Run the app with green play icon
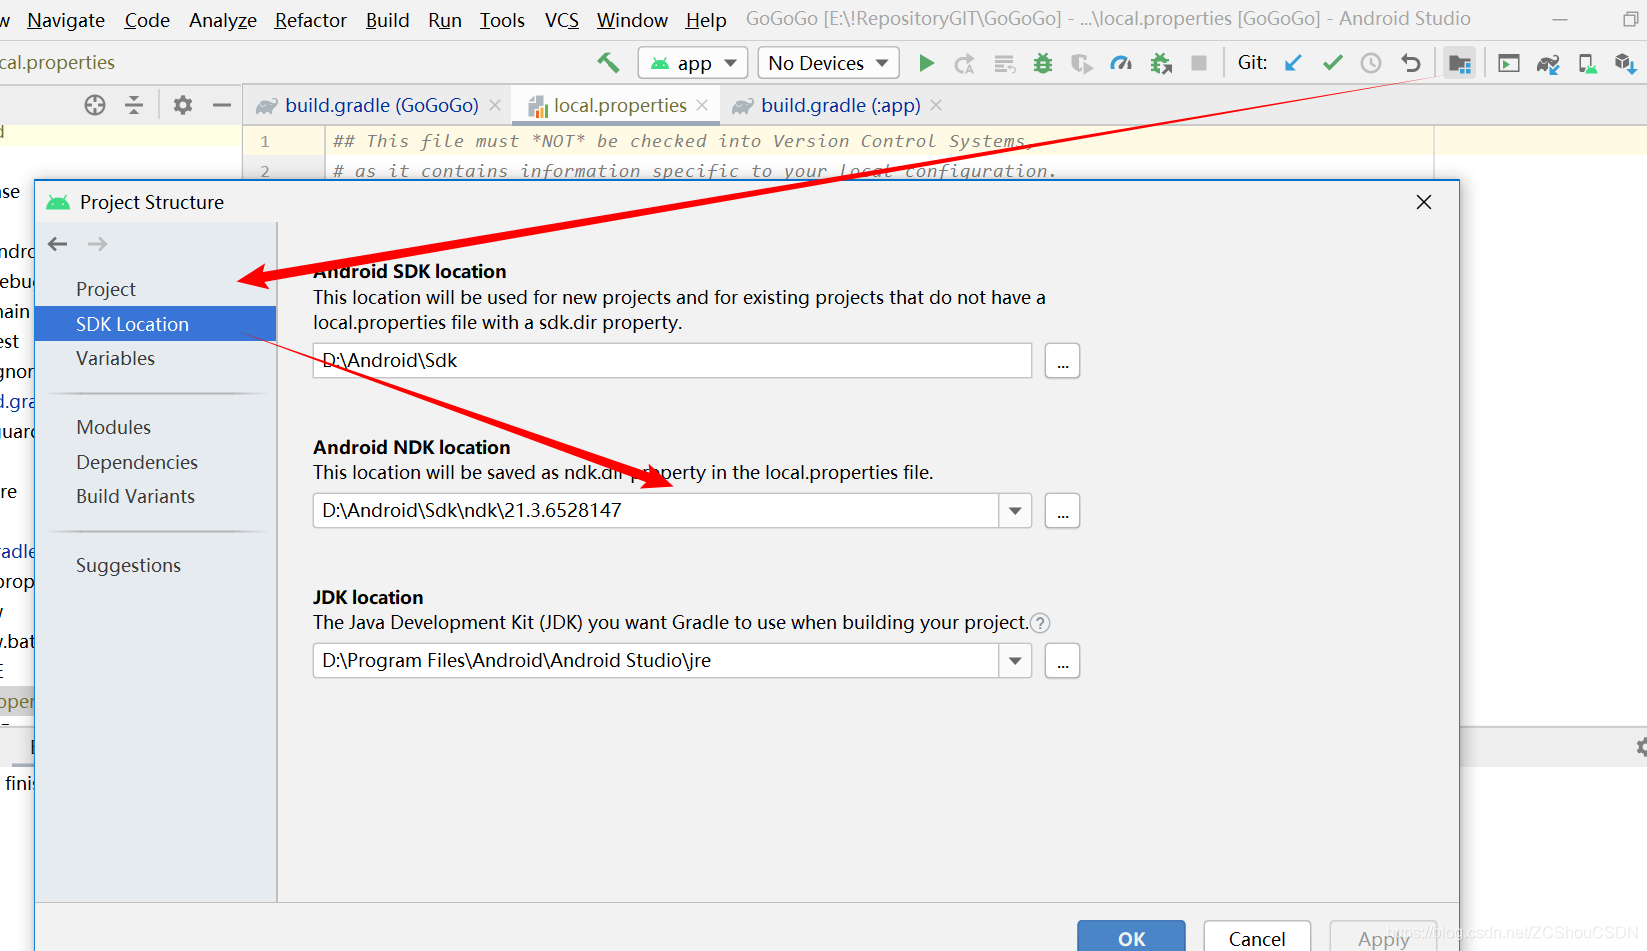This screenshot has width=1647, height=951. [926, 63]
